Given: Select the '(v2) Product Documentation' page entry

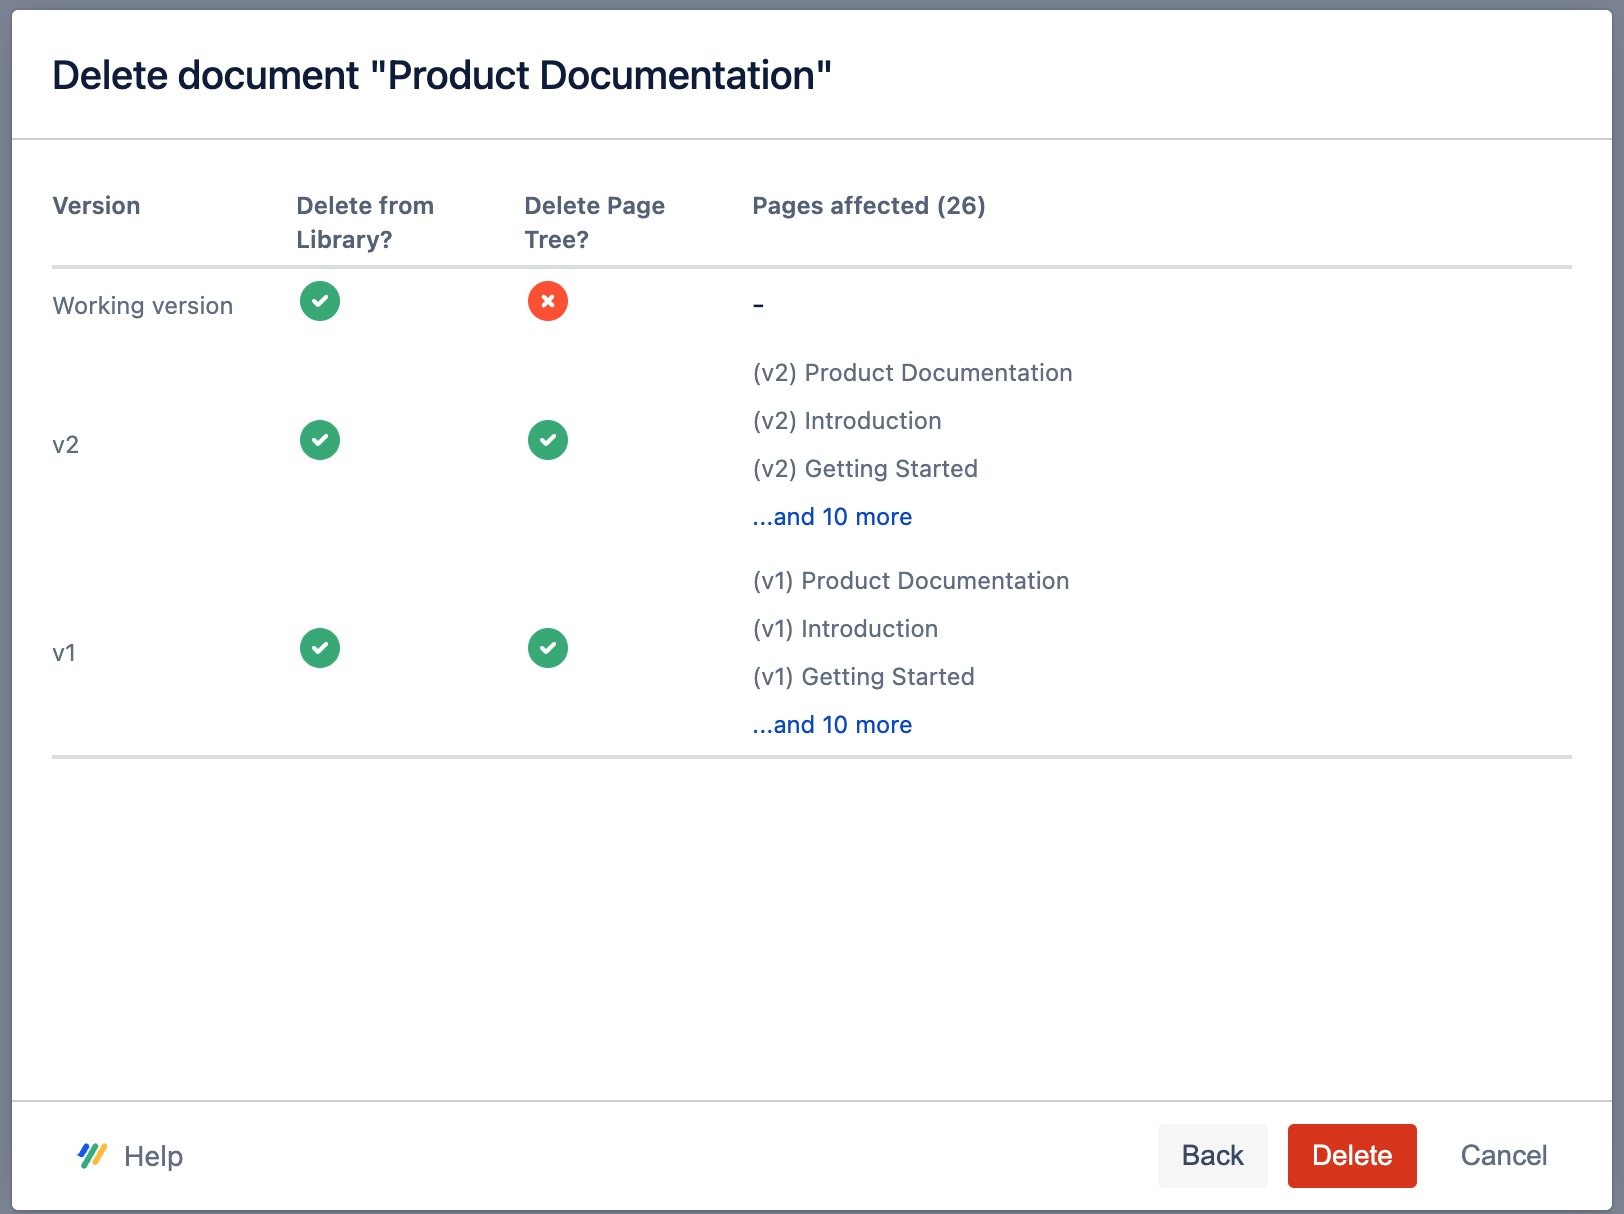Looking at the screenshot, I should coord(912,372).
